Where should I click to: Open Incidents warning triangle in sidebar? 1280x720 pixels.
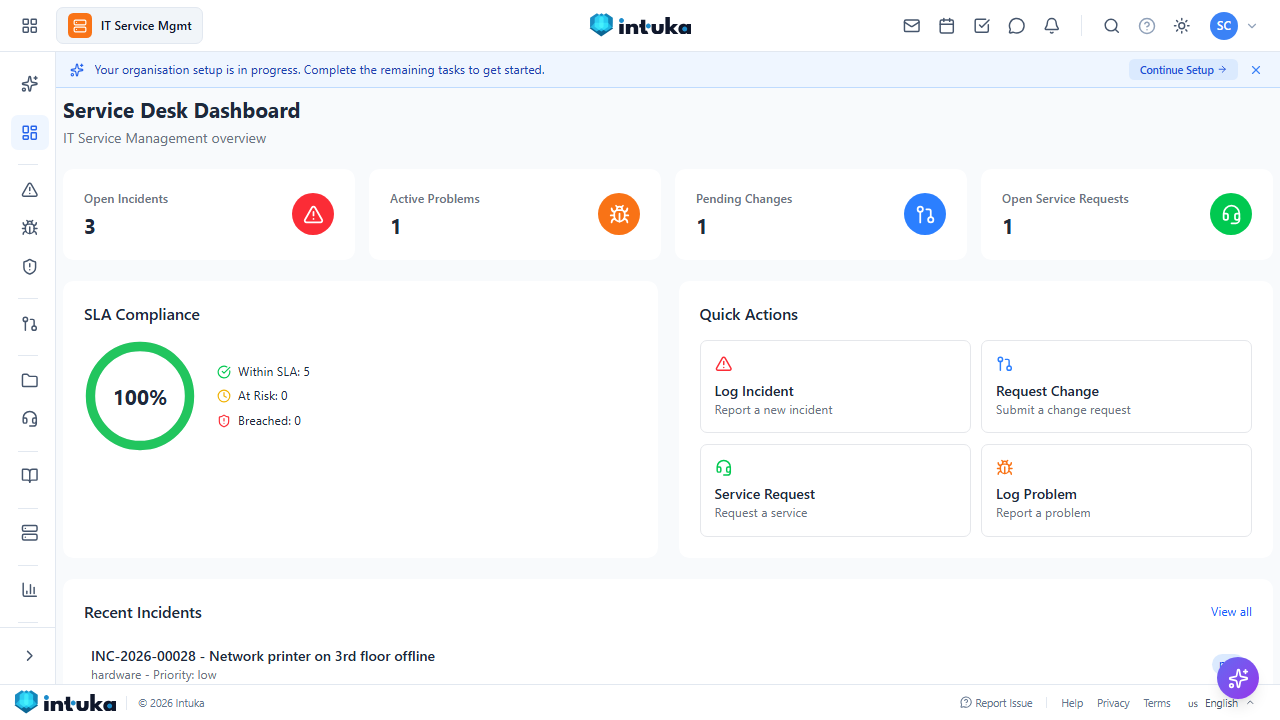pyautogui.click(x=30, y=190)
